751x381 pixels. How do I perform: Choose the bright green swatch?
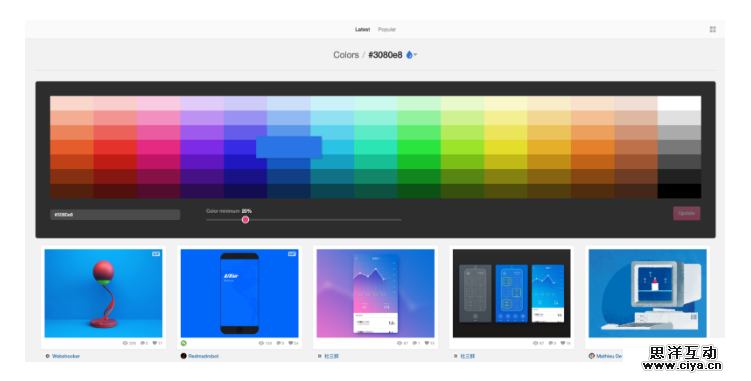coord(419,147)
